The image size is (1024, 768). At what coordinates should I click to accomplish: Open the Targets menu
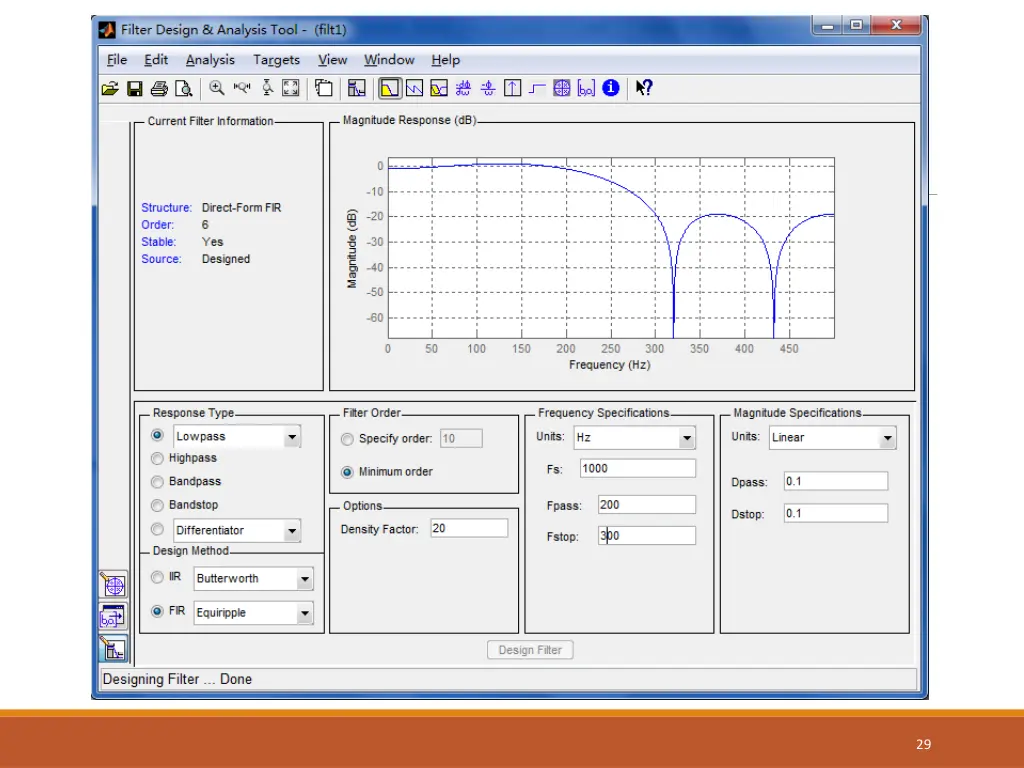click(276, 60)
